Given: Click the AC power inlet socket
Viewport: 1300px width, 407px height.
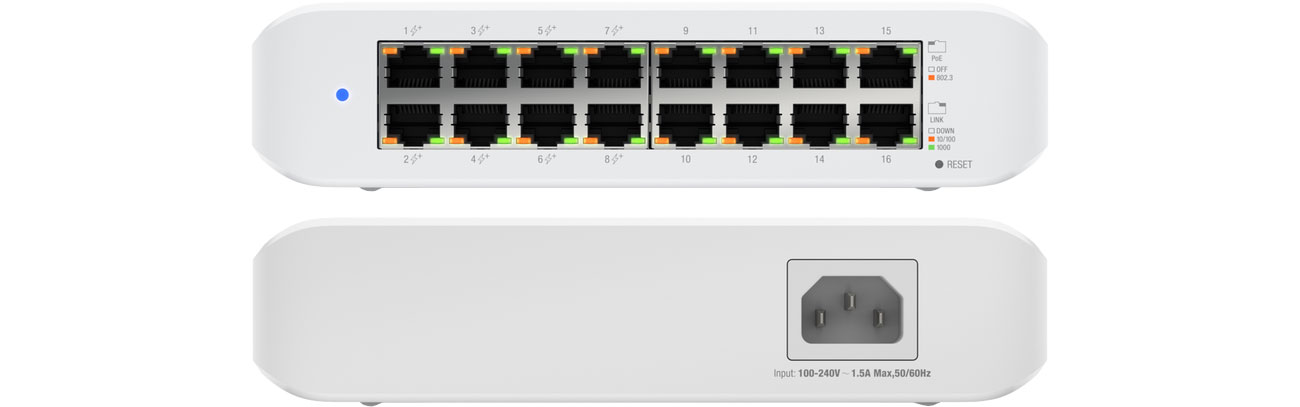Looking at the screenshot, I should pos(849,309).
